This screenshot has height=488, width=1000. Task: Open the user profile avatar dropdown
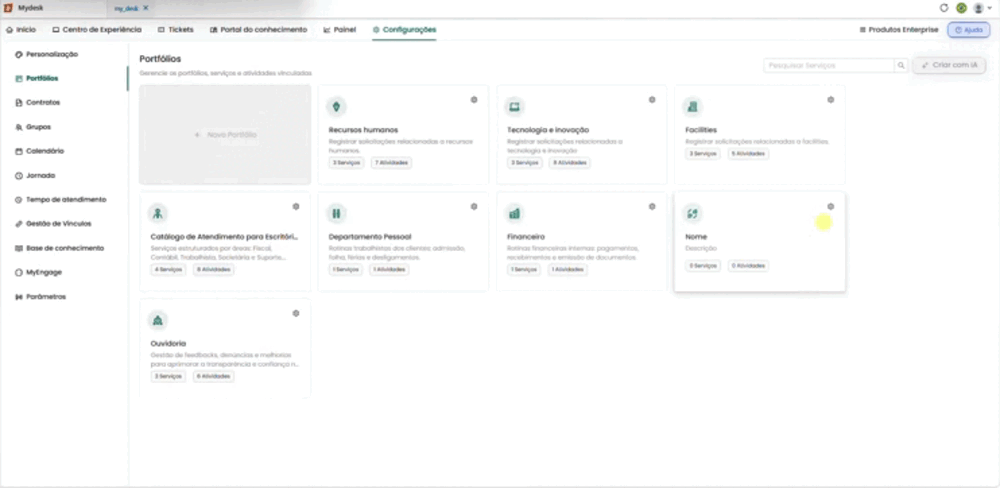point(982,8)
